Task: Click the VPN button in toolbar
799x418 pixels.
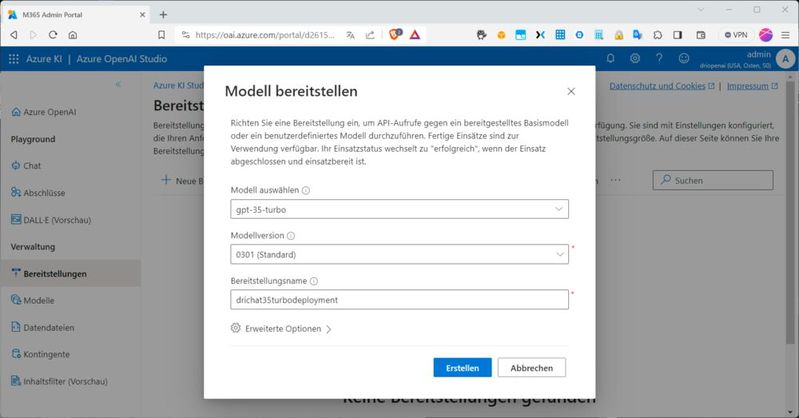Action: pos(736,35)
